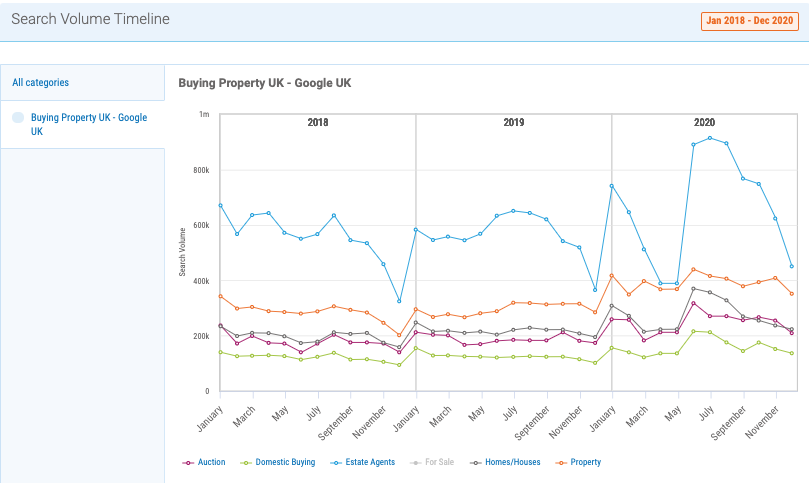
Task: Select the 2019 year section label
Action: tap(514, 123)
